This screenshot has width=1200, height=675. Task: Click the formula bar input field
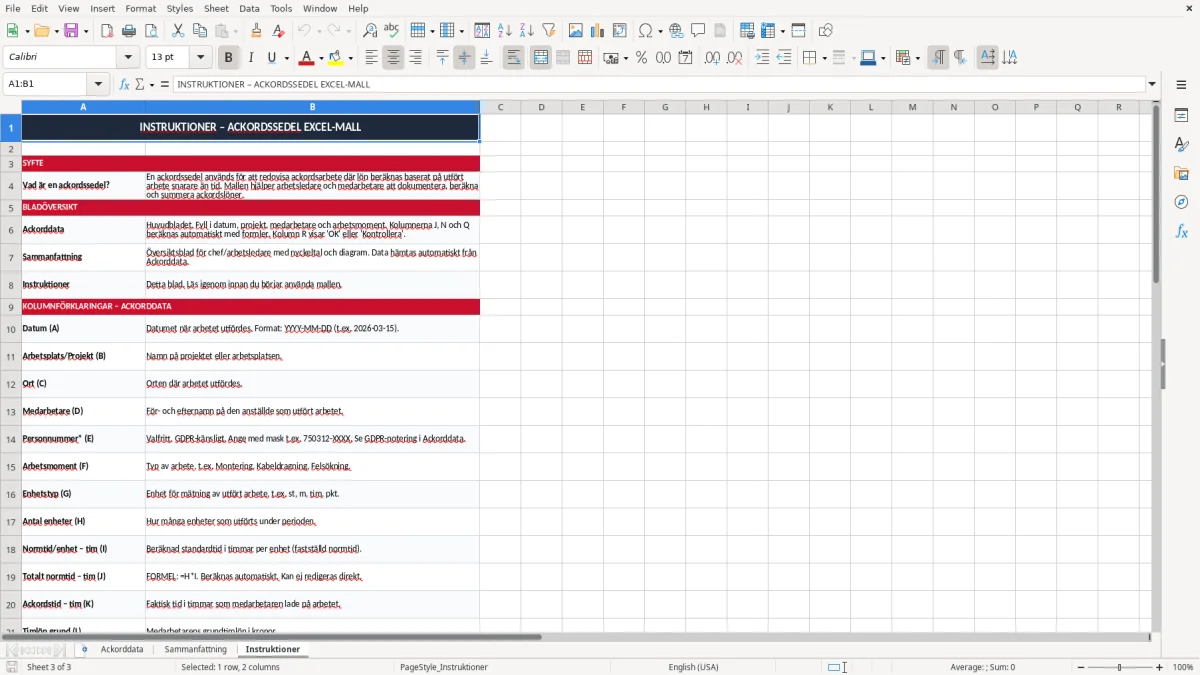click(x=659, y=84)
